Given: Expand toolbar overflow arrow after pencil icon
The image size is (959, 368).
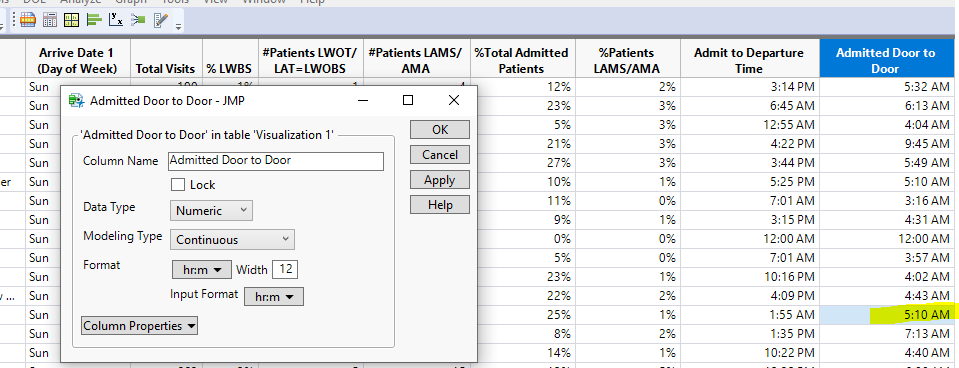Looking at the screenshot, I should 178,26.
